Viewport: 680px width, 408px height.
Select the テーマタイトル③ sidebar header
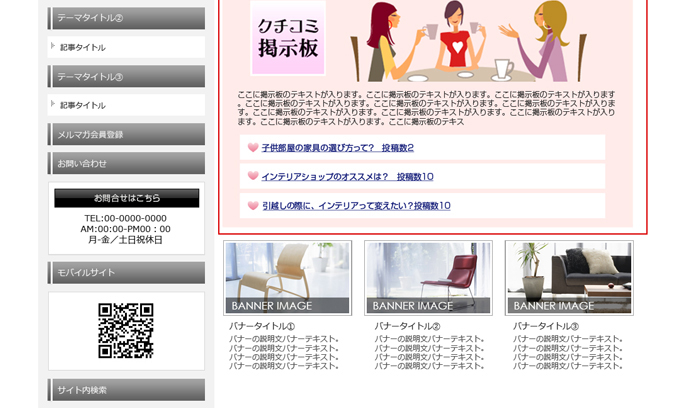coord(126,77)
